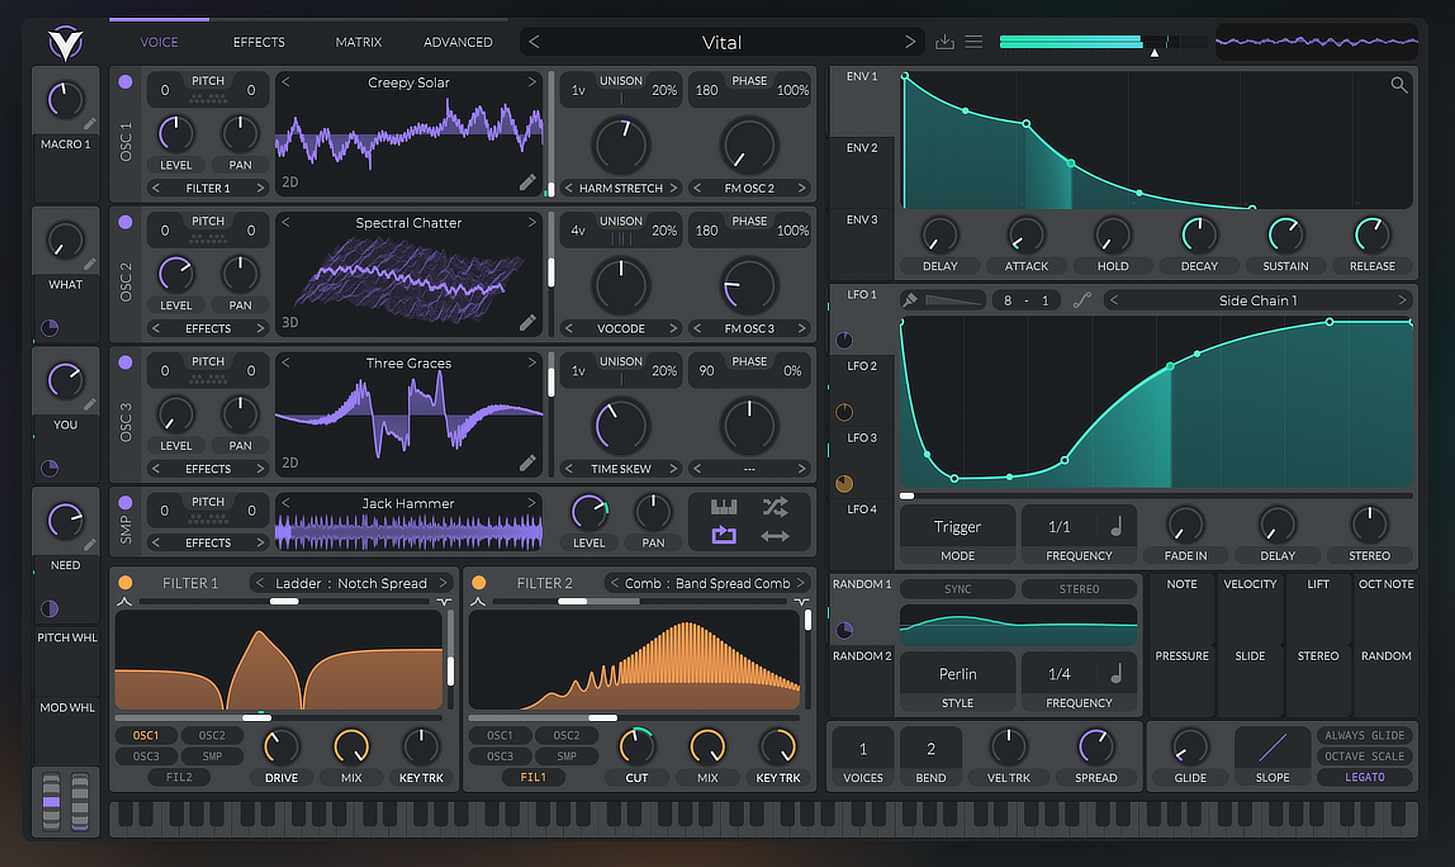Open the HARM STRETCH spectral morph selector
Image resolution: width=1455 pixels, height=867 pixels.
(x=621, y=188)
